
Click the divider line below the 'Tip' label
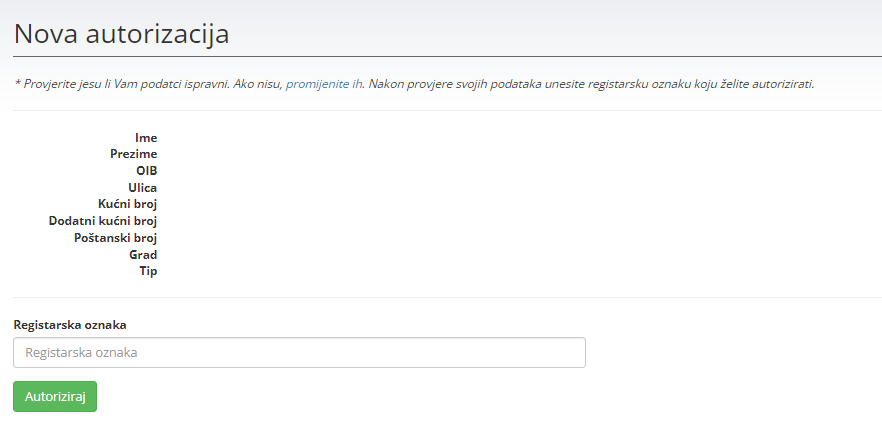(x=441, y=297)
